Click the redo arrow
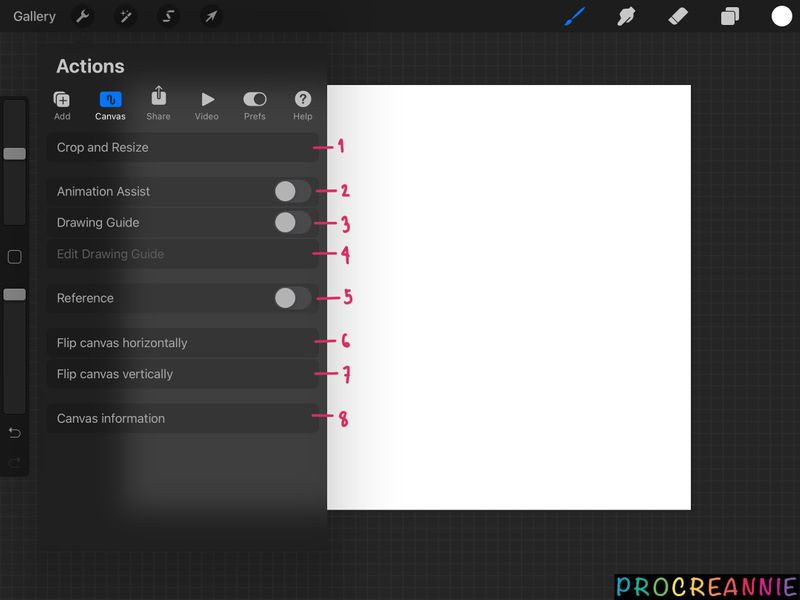800x600 pixels. (14, 463)
